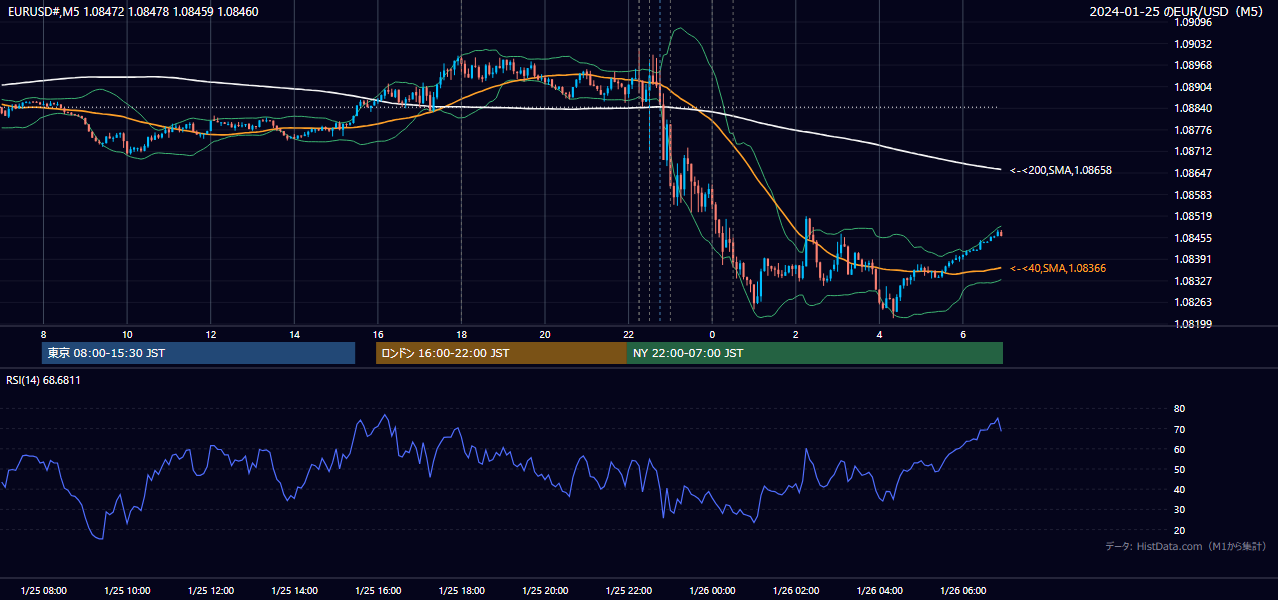Click price axis value 1.08583
This screenshot has height=600, width=1278.
pos(1192,195)
